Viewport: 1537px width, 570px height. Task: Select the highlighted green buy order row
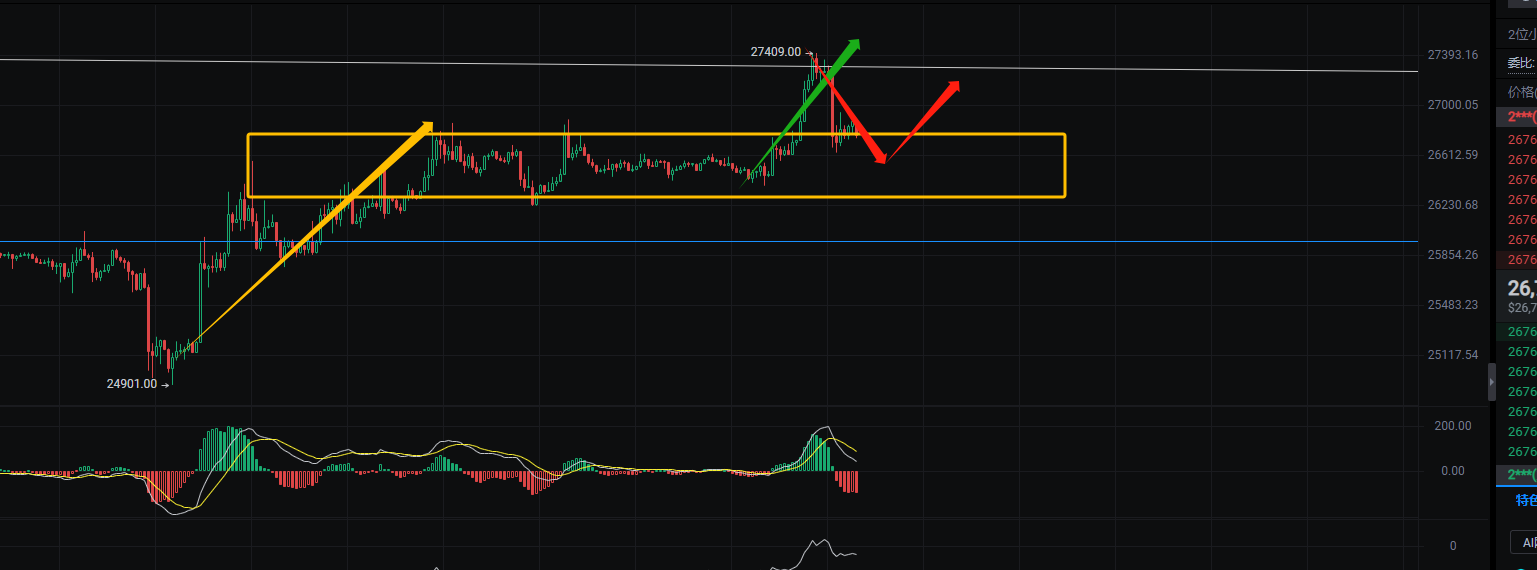[x=1522, y=474]
